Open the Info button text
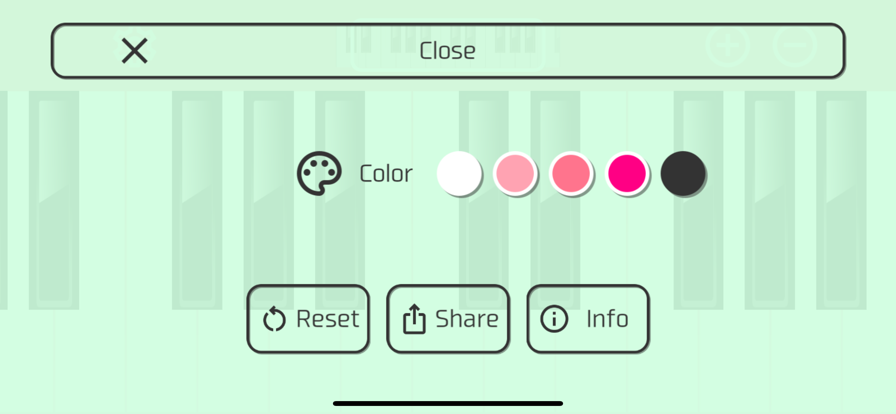Screen dimensions: 896x414 click(607, 319)
